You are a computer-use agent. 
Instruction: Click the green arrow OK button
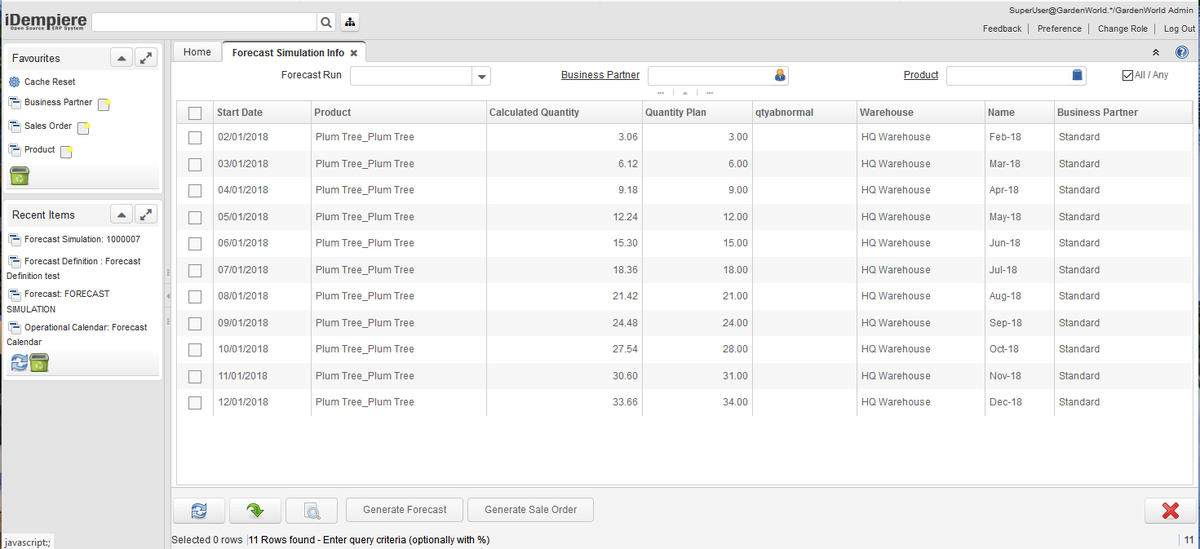tap(255, 510)
